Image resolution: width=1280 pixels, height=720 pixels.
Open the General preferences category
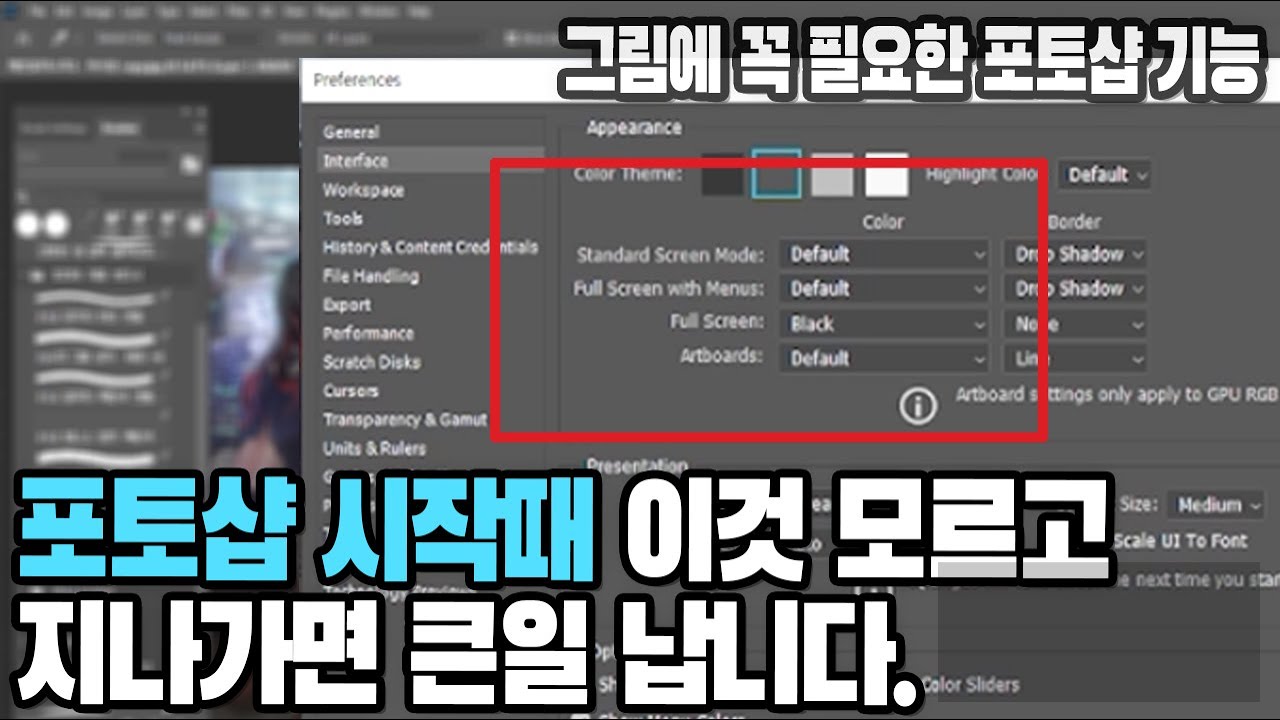click(351, 132)
